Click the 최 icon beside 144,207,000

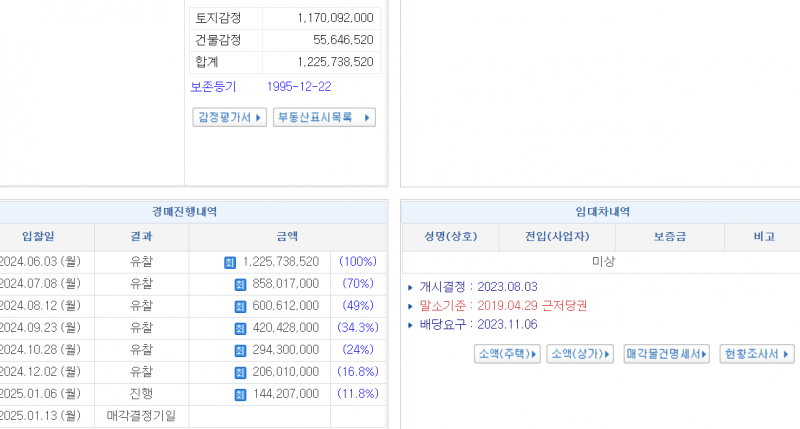(240, 394)
